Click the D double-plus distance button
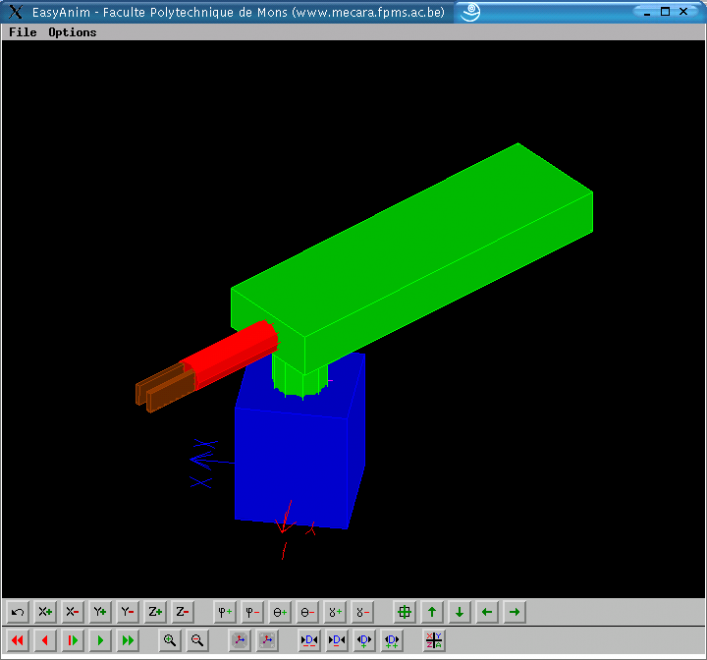 [x=391, y=640]
